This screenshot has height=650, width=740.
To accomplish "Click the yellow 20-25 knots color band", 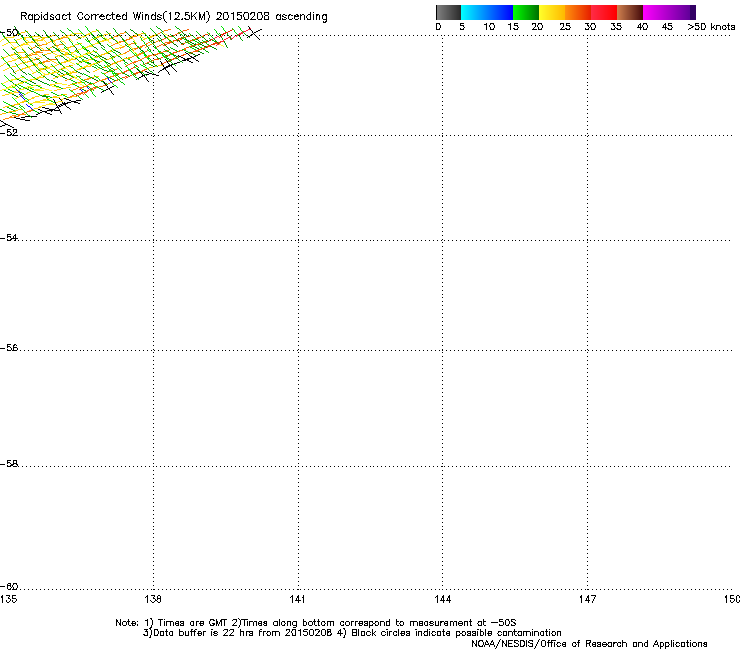I will (x=552, y=12).
